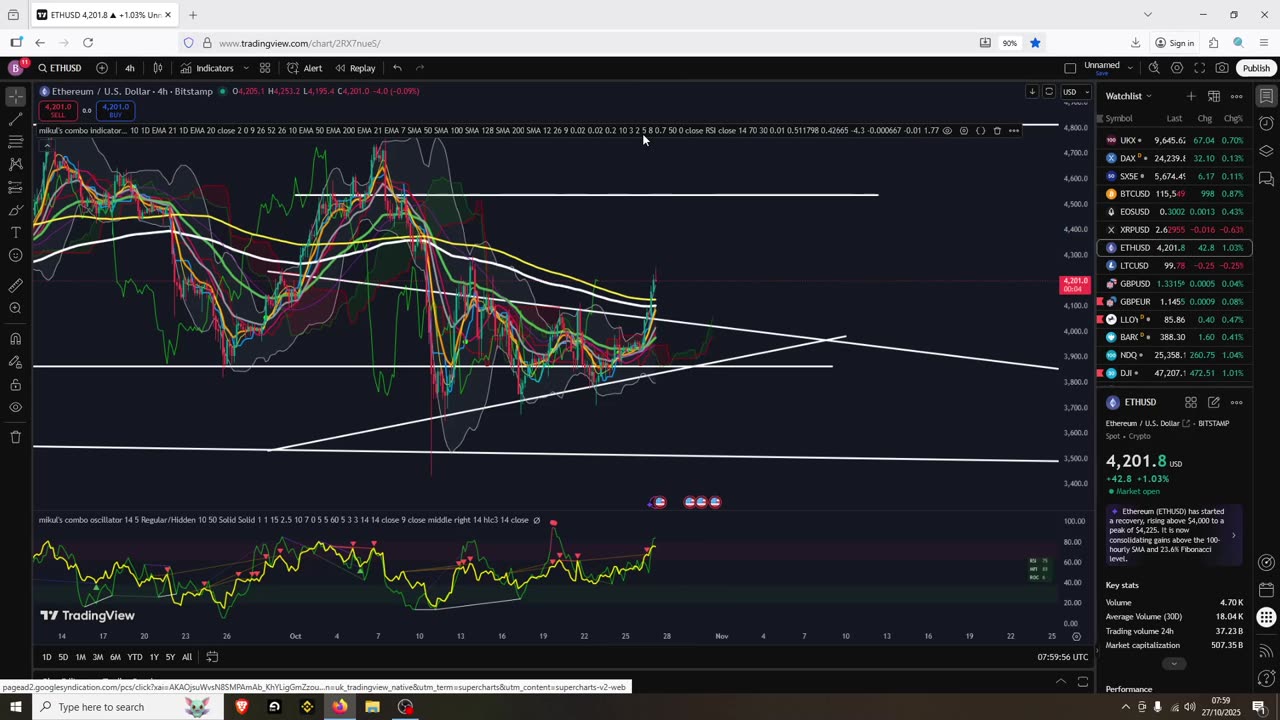
Task: Take a chart snapshot with camera icon
Action: (x=1222, y=68)
